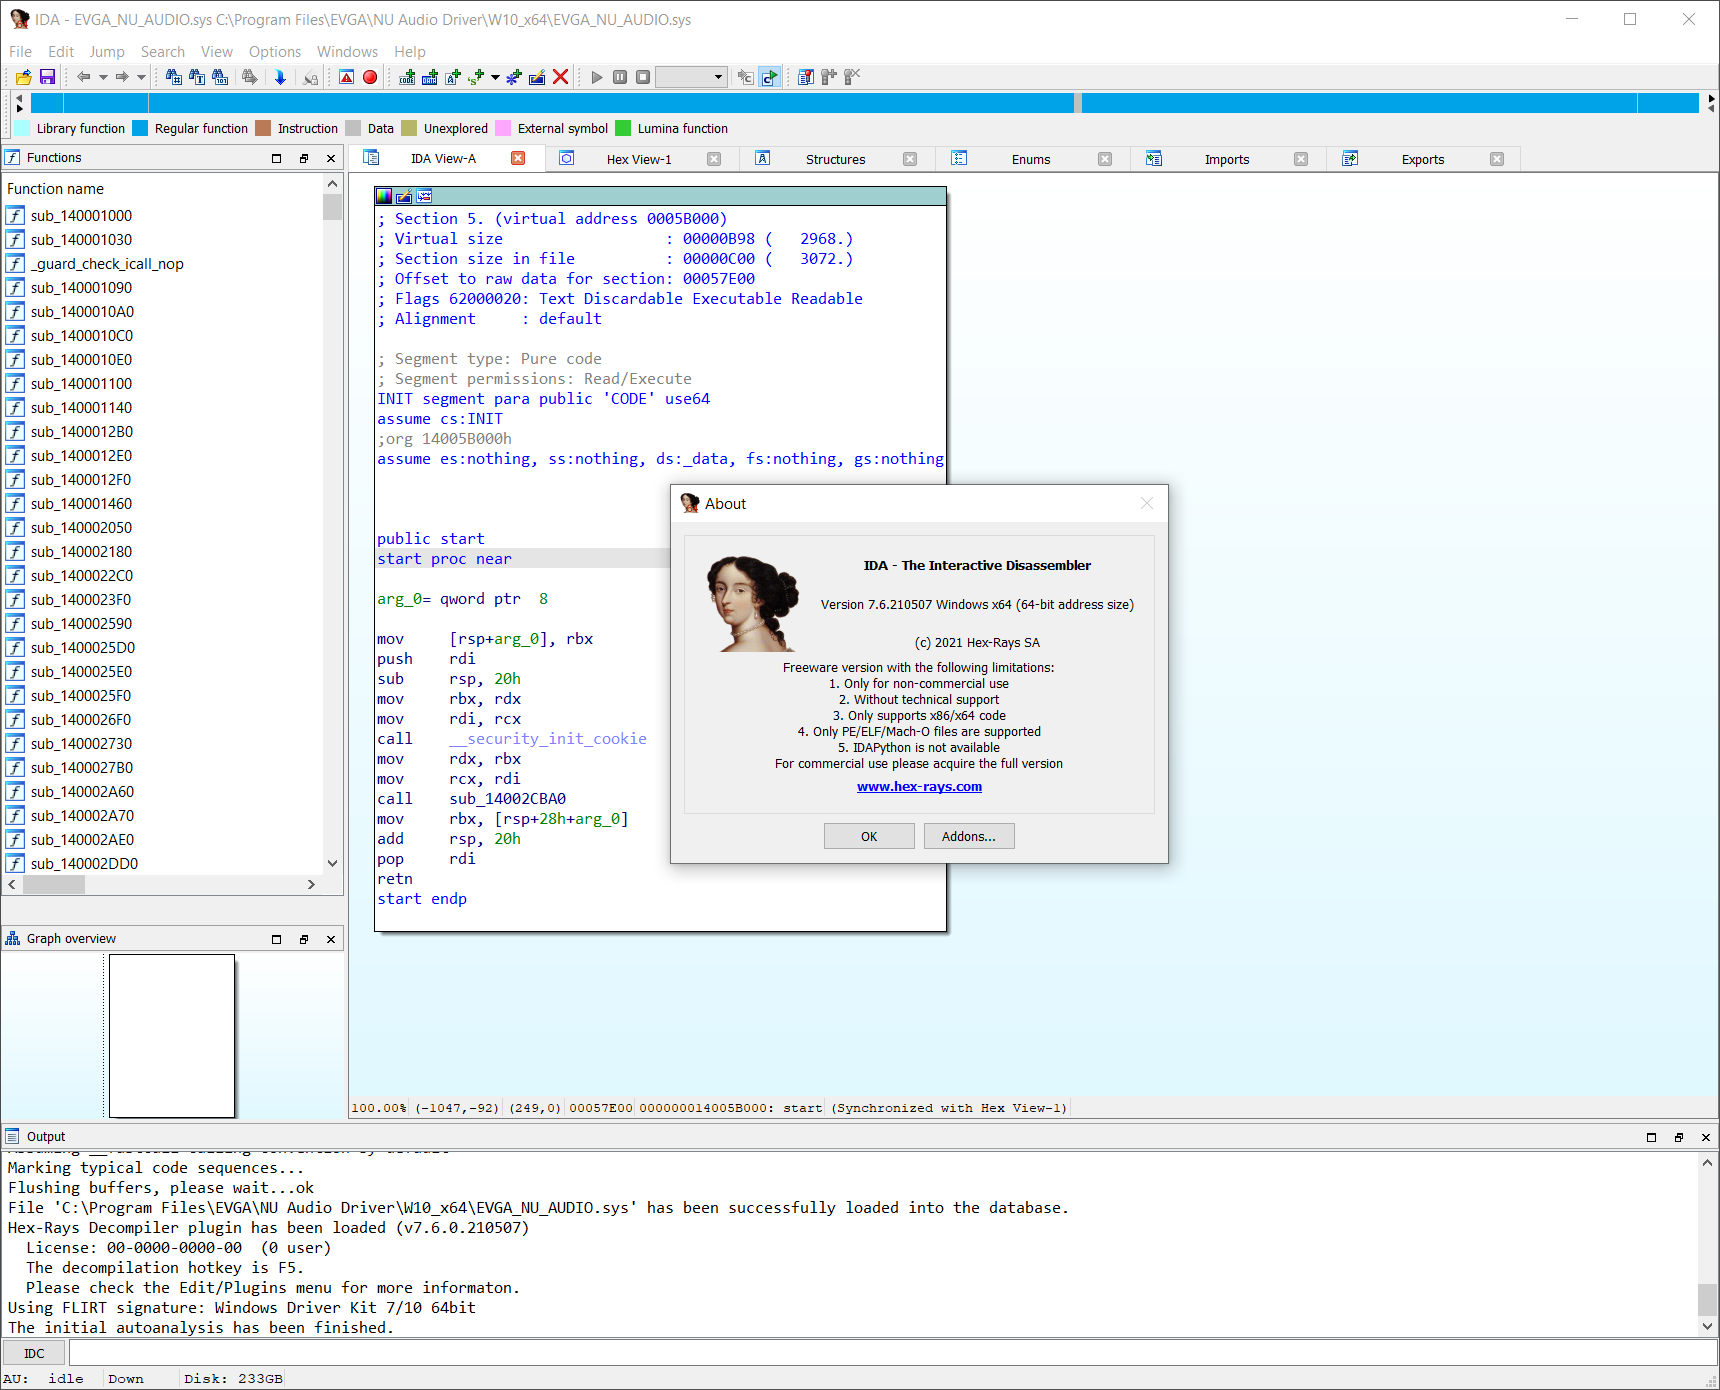Image resolution: width=1720 pixels, height=1390 pixels.
Task: Close the Enums tab
Action: [x=1105, y=159]
